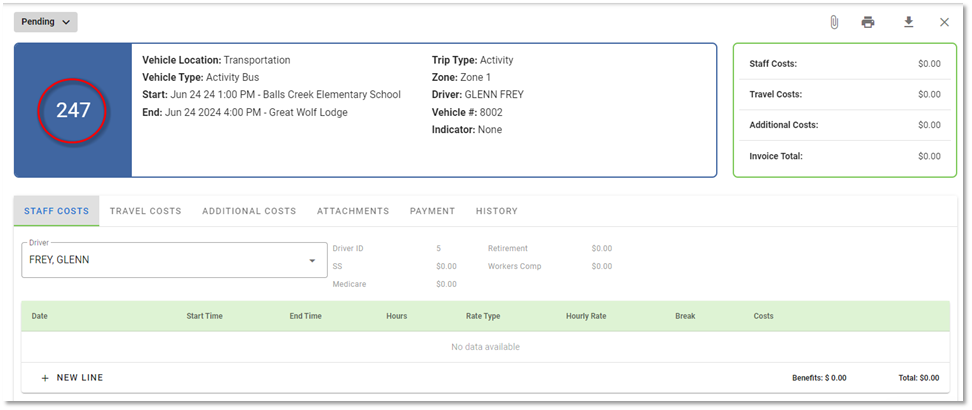972x410 pixels.
Task: Click the Zone 1 text
Action: pyautogui.click(x=461, y=78)
